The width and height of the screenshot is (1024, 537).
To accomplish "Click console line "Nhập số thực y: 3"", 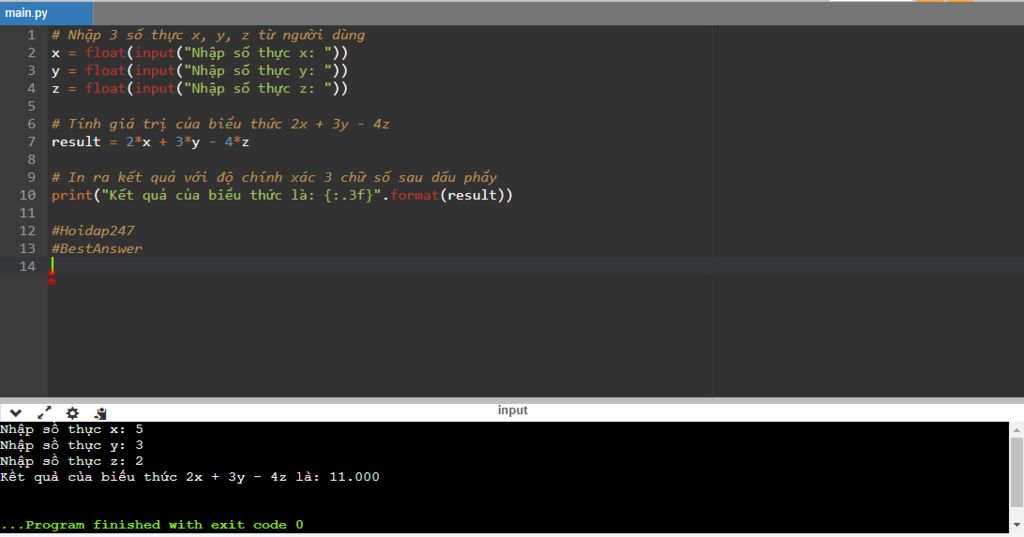I will coord(72,446).
